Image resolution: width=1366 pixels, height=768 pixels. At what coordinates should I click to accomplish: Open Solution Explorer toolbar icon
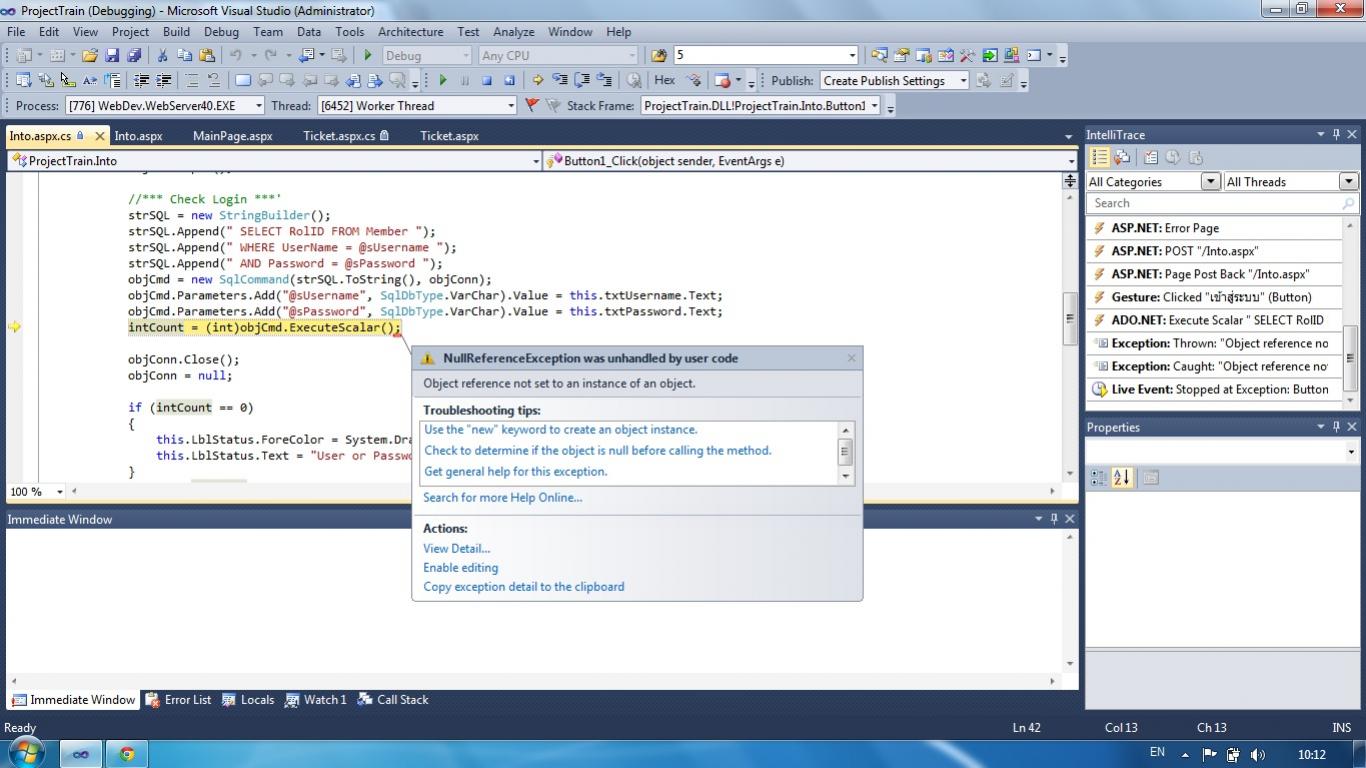(x=879, y=56)
